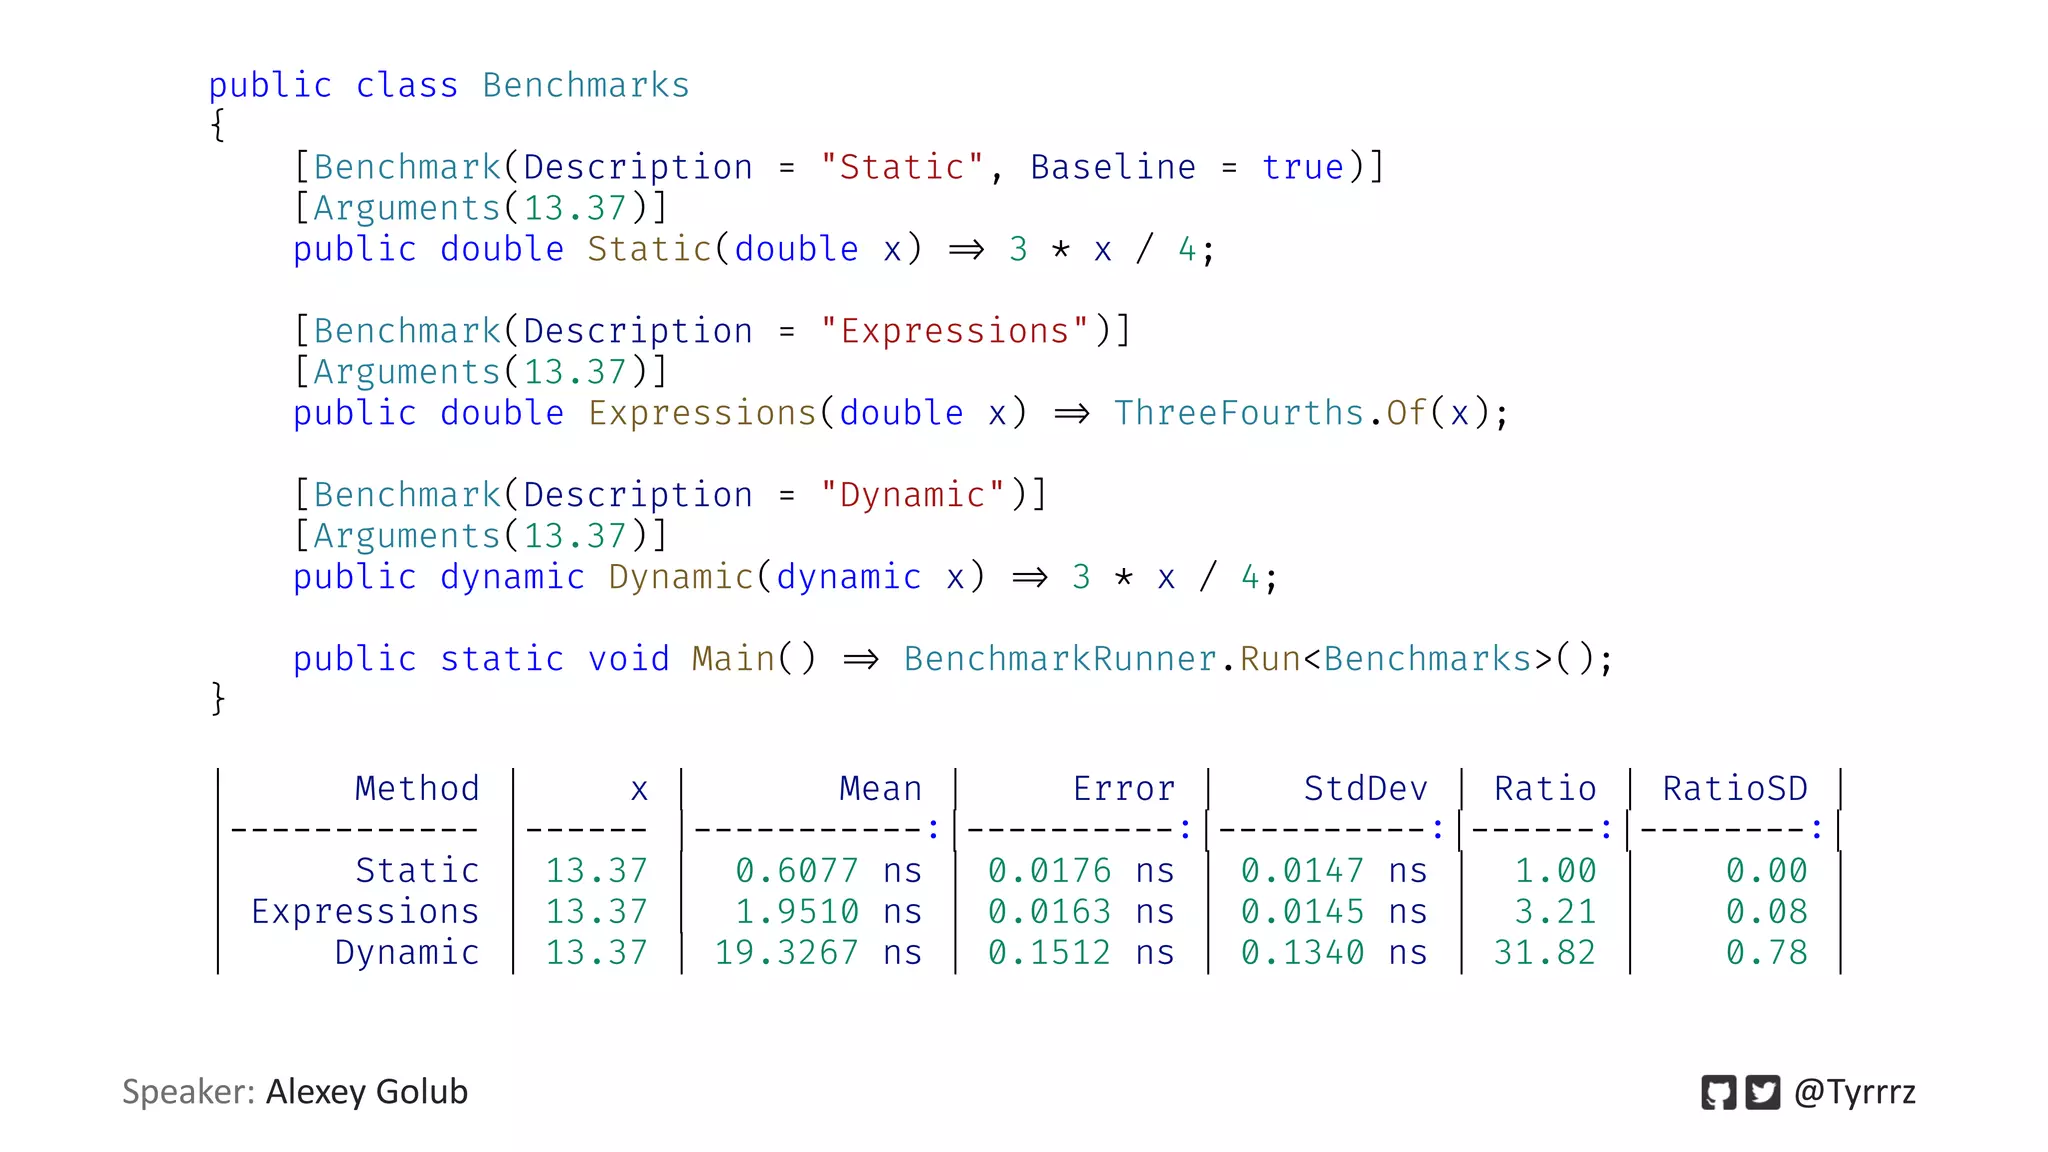Click the Run method call
Viewport: 2048px width, 1152px height.
coord(1270,659)
